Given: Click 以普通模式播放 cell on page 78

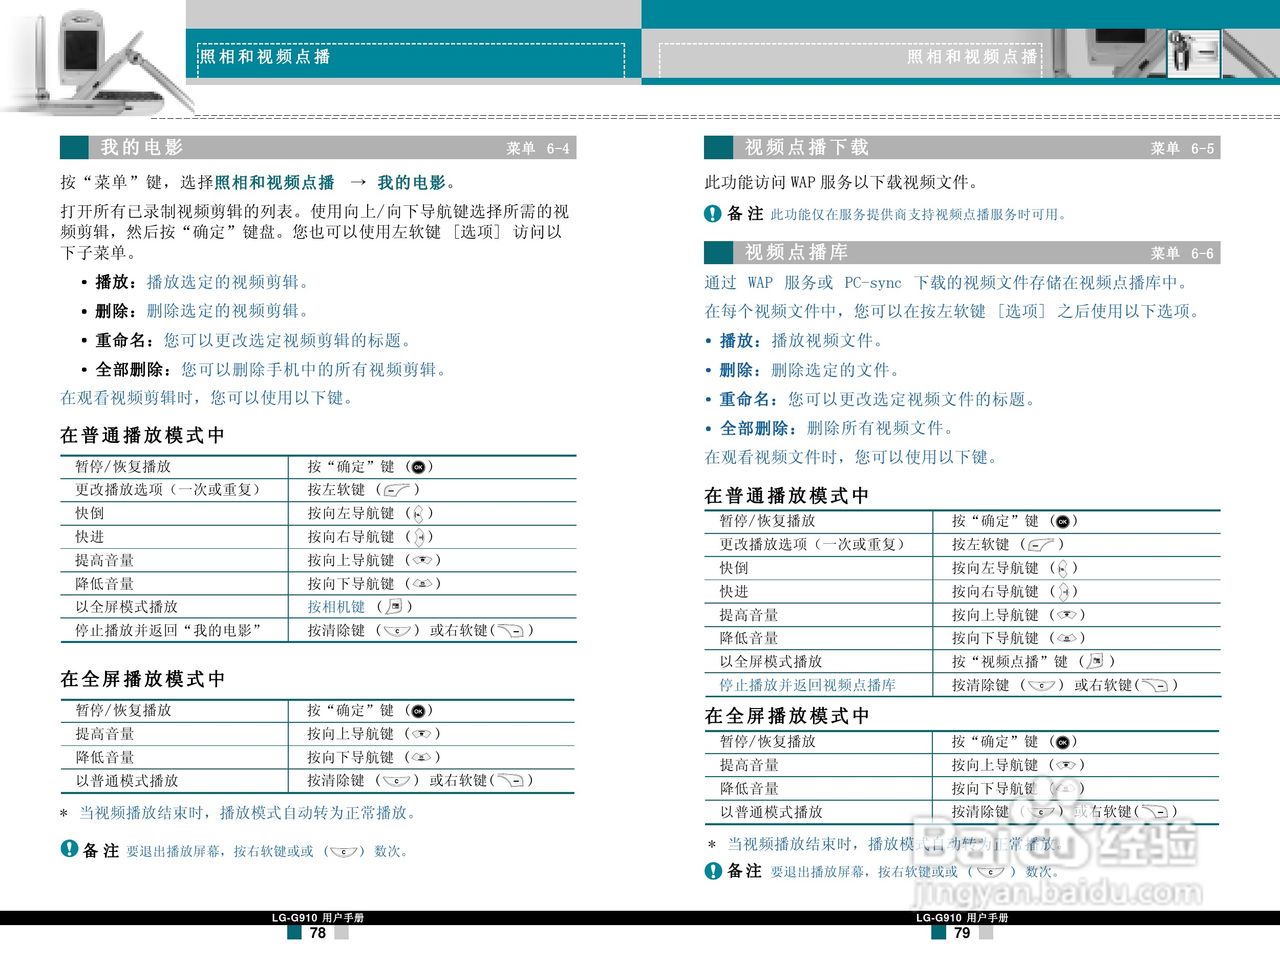Looking at the screenshot, I should point(126,781).
